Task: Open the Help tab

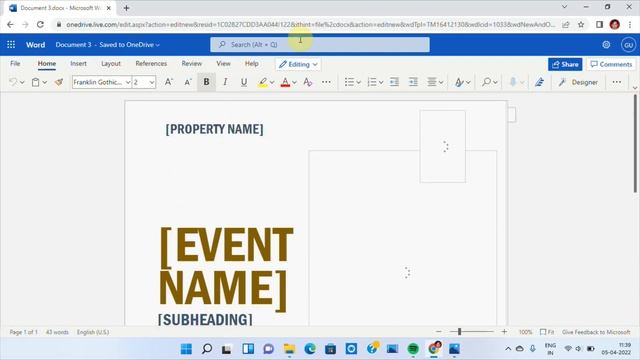Action: point(251,64)
